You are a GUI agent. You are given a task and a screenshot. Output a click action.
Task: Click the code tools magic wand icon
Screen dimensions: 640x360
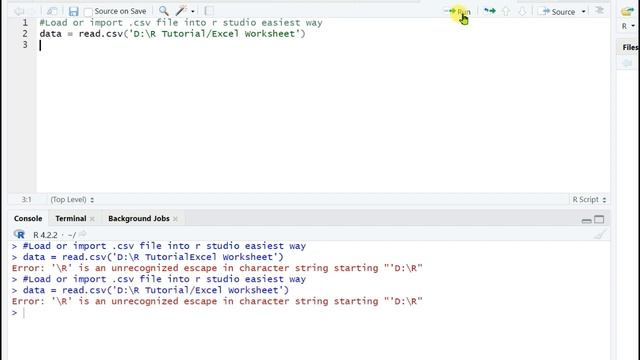point(181,11)
